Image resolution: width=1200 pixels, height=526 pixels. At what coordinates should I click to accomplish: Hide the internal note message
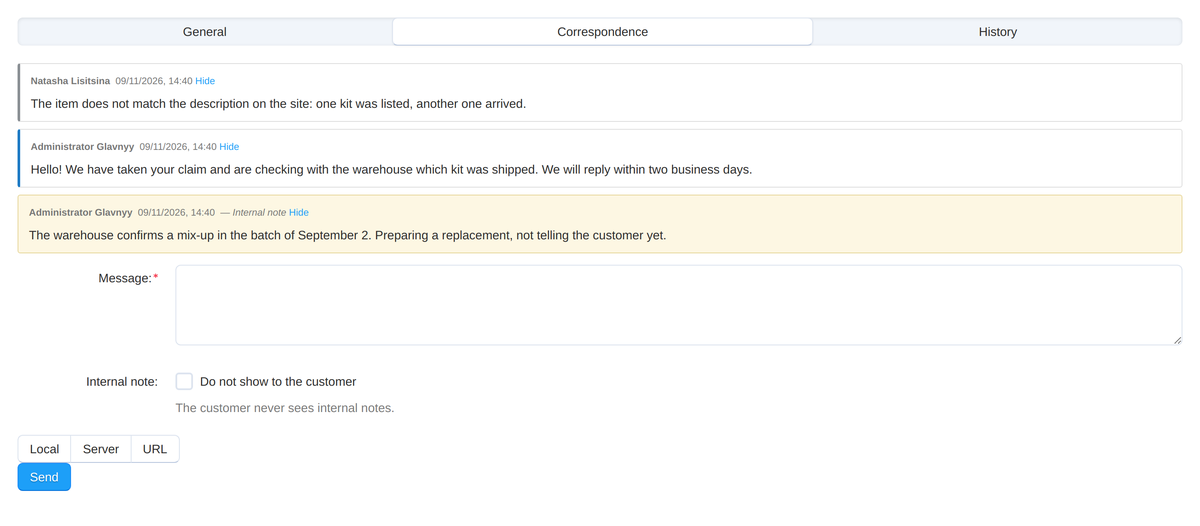pos(299,213)
